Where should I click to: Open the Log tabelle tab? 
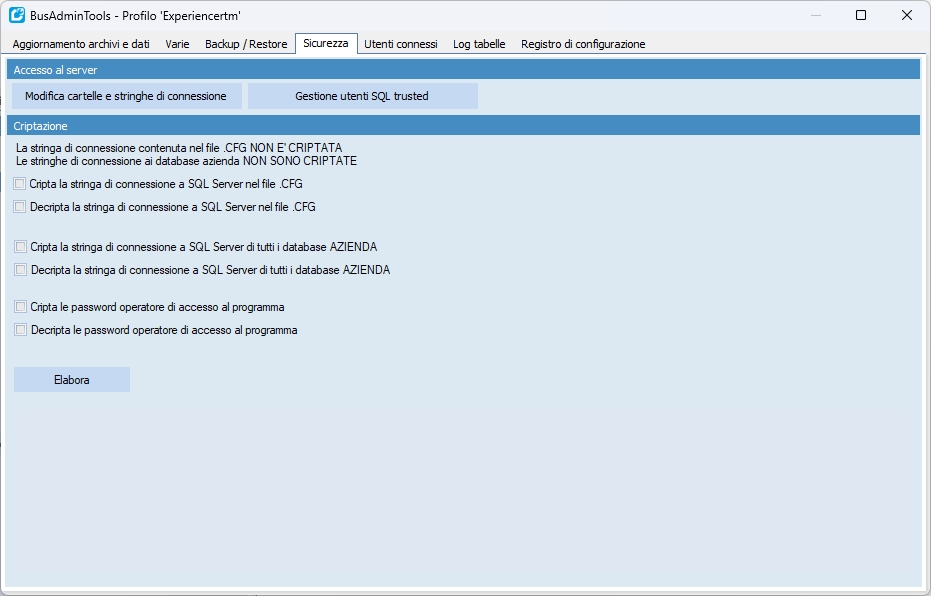[x=479, y=44]
